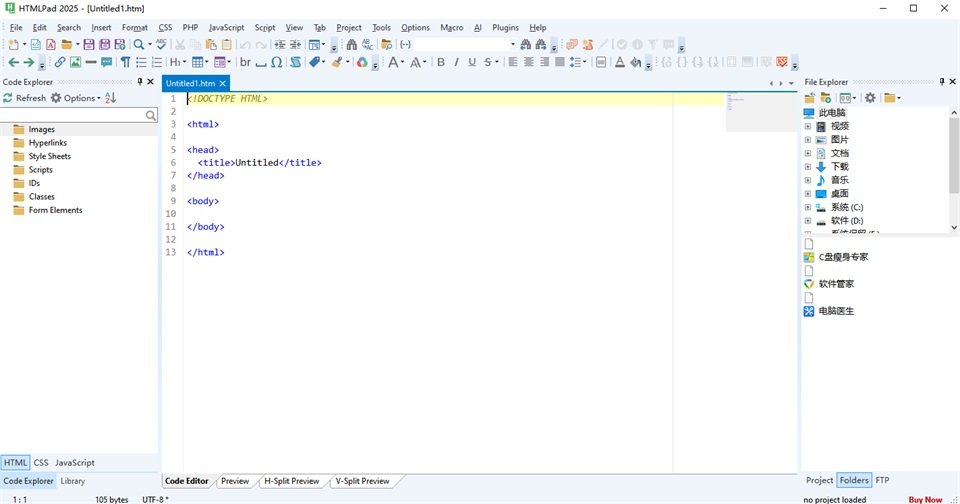Insert a paragraph with pilcrow icon
This screenshot has width=960, height=504.
126,62
